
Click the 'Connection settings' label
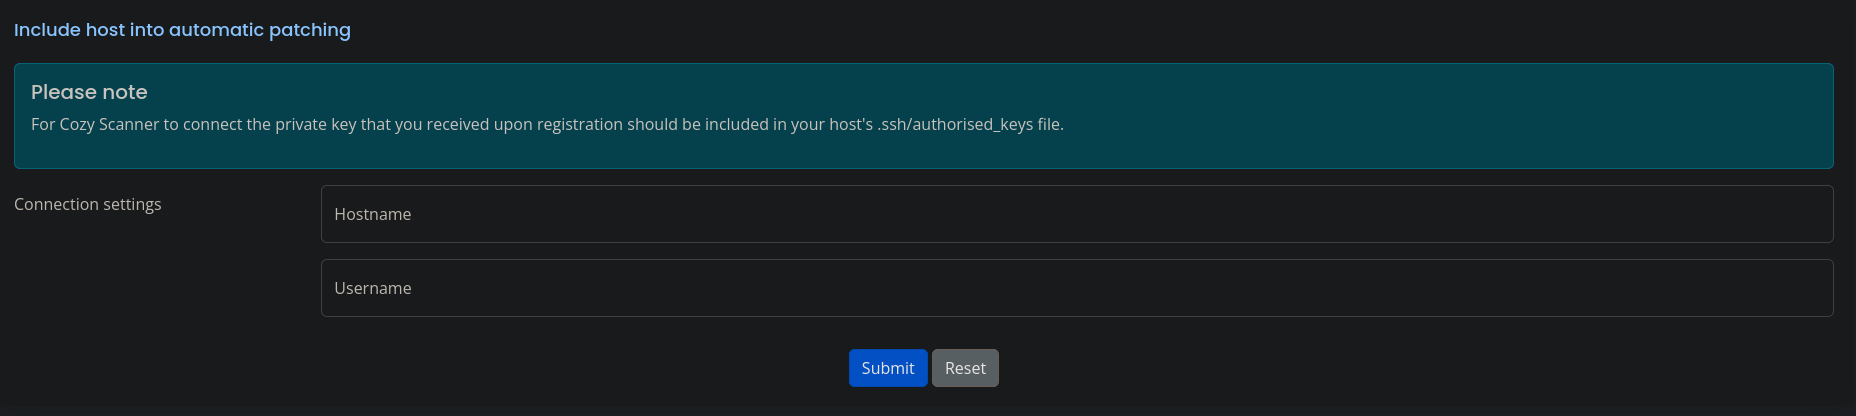pyautogui.click(x=88, y=204)
